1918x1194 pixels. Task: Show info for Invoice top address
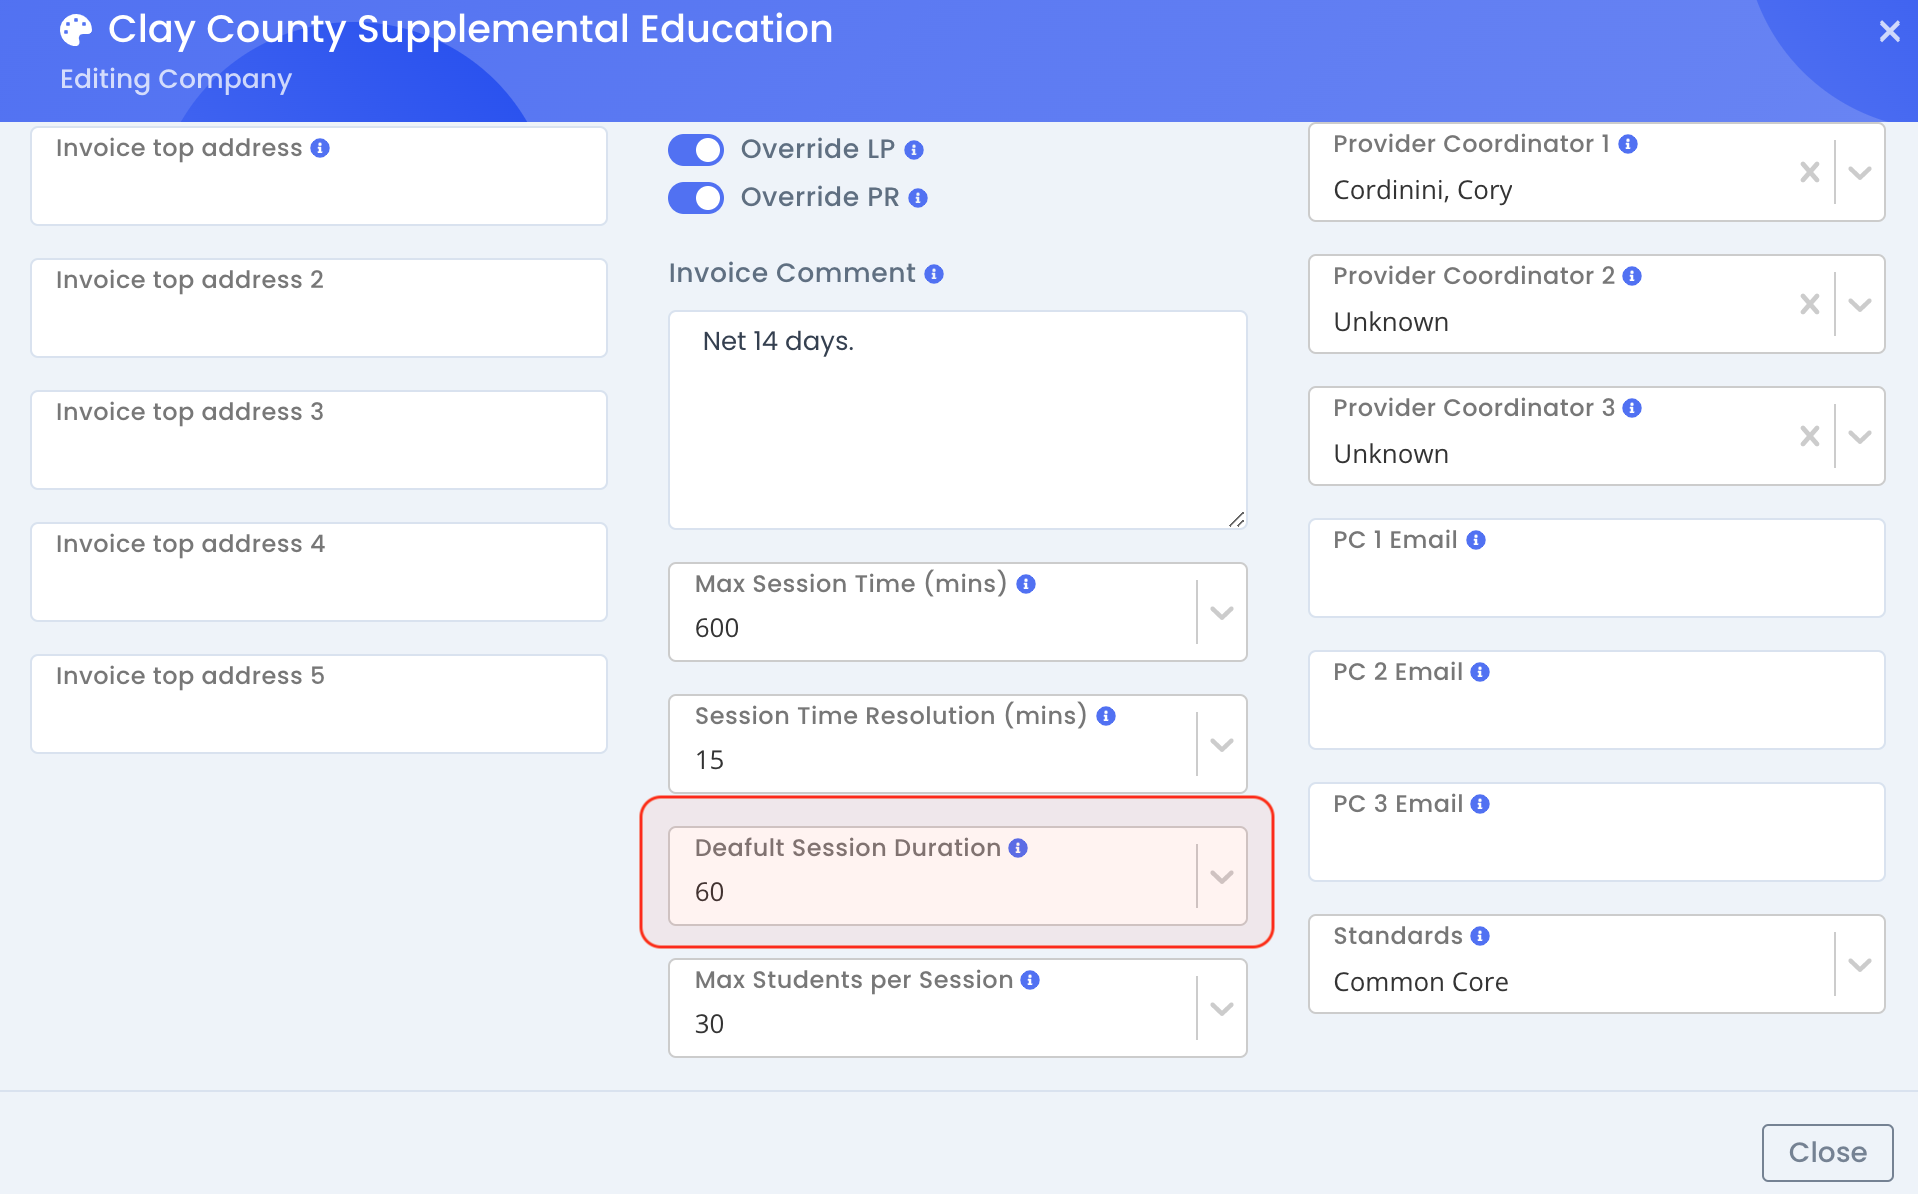pyautogui.click(x=320, y=148)
